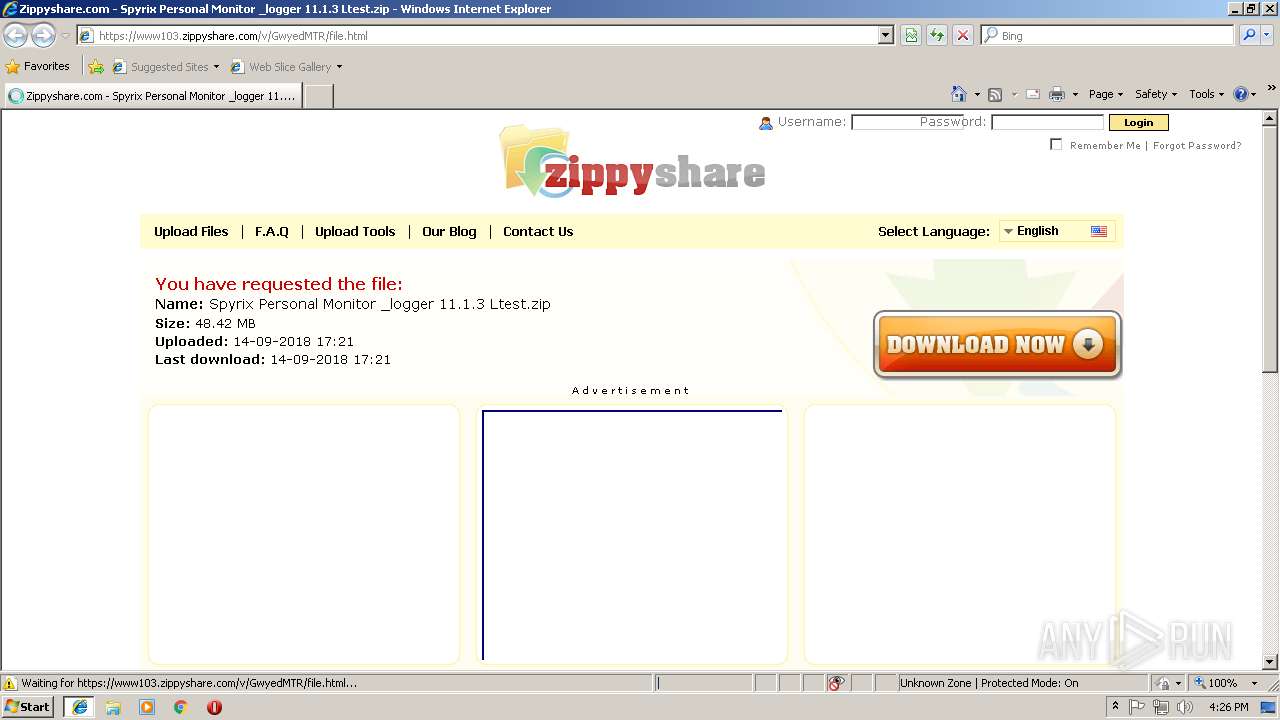The height and width of the screenshot is (720, 1280).
Task: Expand the Home button options arrow
Action: 977,94
